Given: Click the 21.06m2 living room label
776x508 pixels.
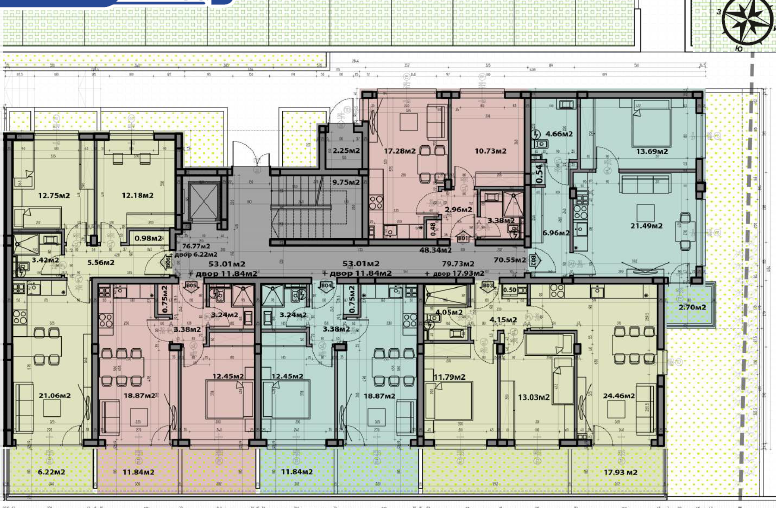Looking at the screenshot, I should coord(52,396).
